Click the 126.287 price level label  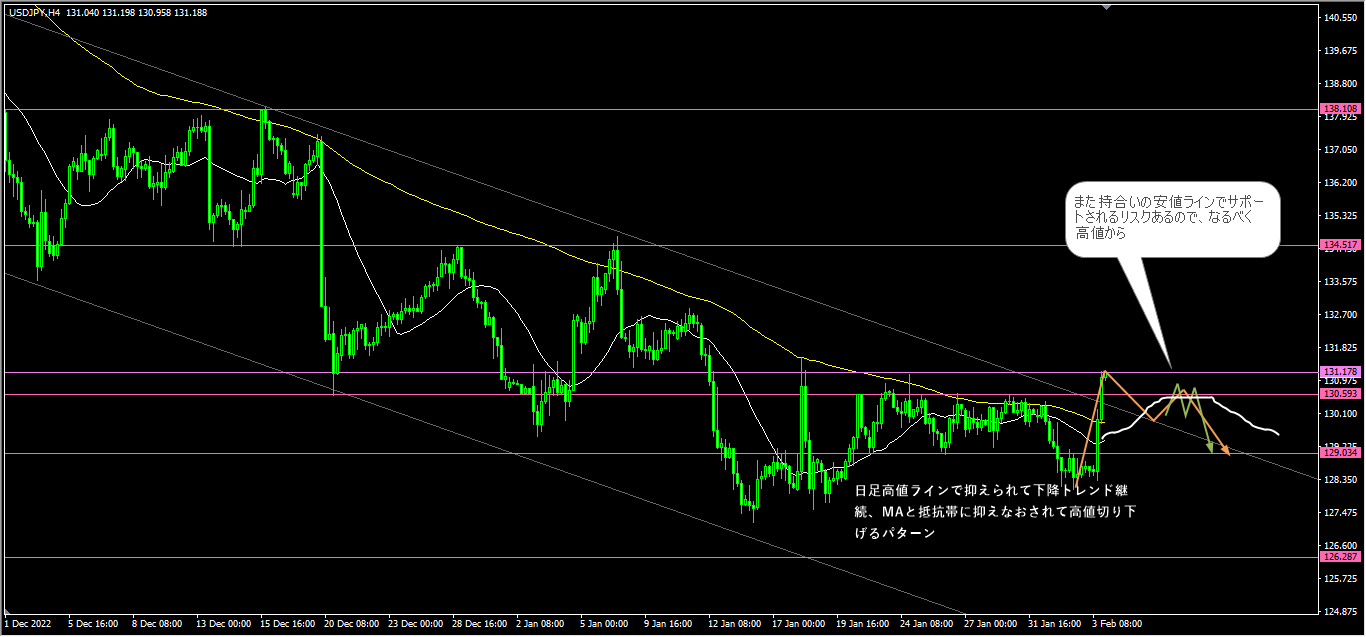point(1338,557)
